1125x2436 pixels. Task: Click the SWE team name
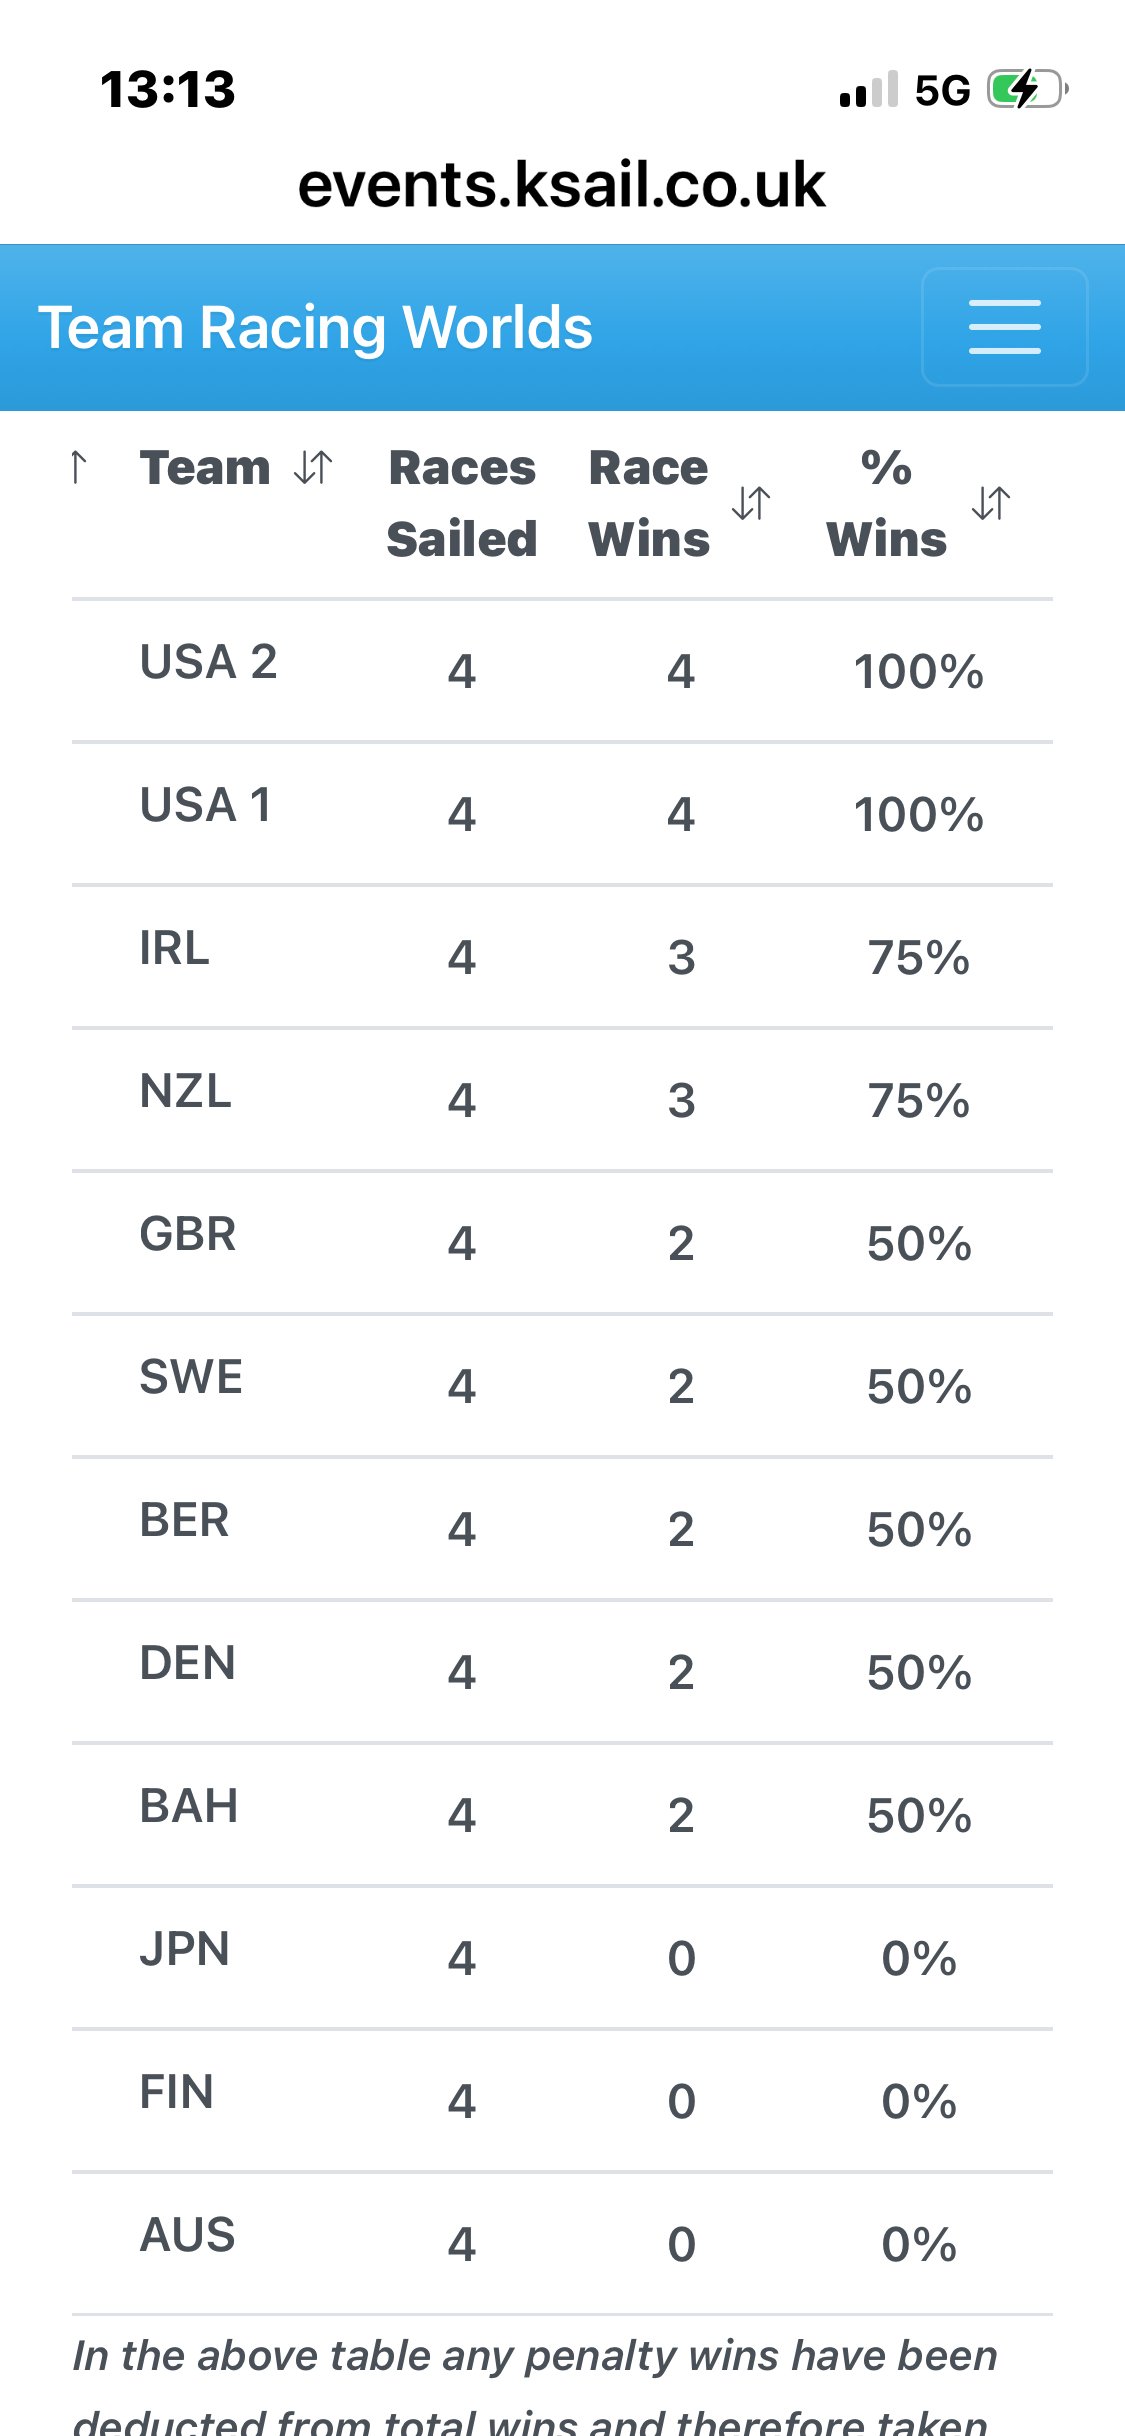pyautogui.click(x=191, y=1377)
